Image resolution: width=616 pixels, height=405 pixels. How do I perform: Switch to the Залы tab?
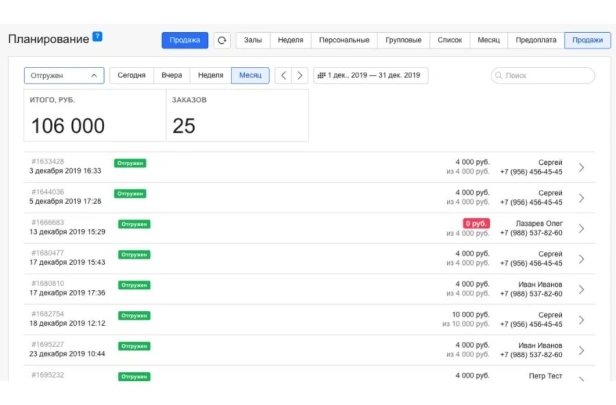click(x=253, y=40)
